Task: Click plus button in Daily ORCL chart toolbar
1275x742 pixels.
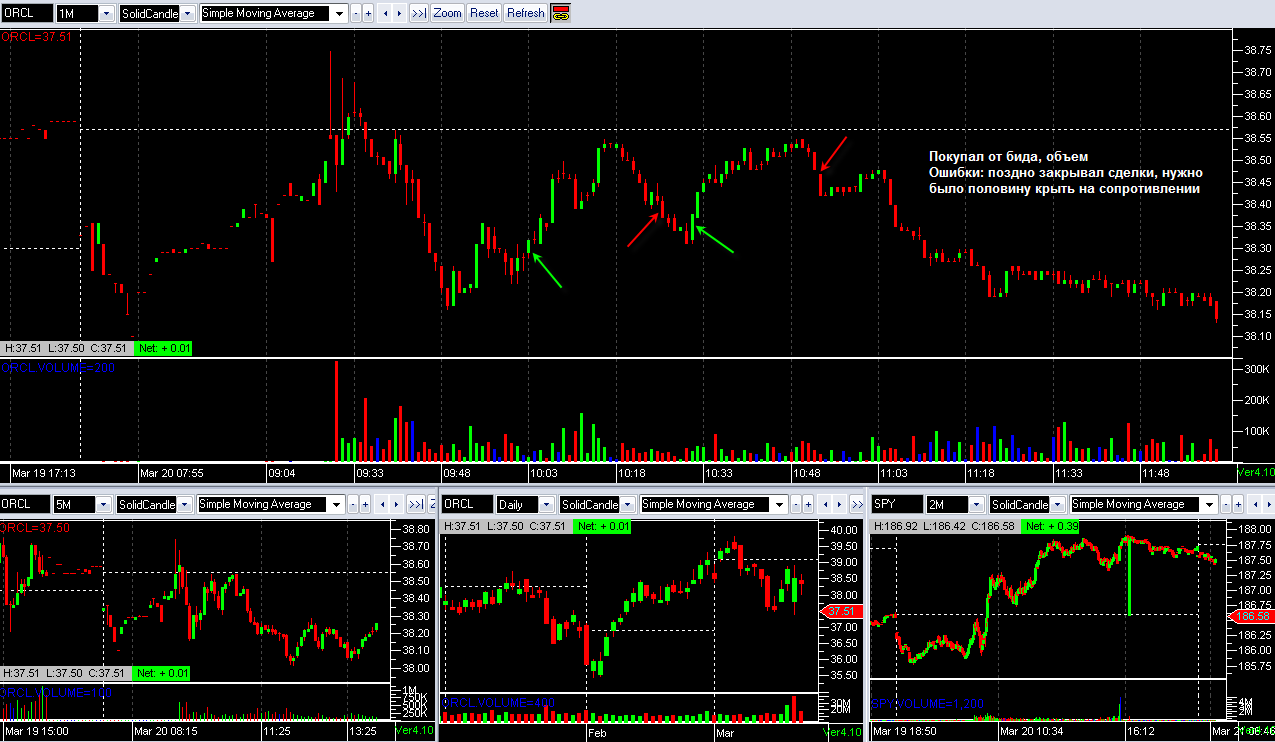Action: [808, 504]
